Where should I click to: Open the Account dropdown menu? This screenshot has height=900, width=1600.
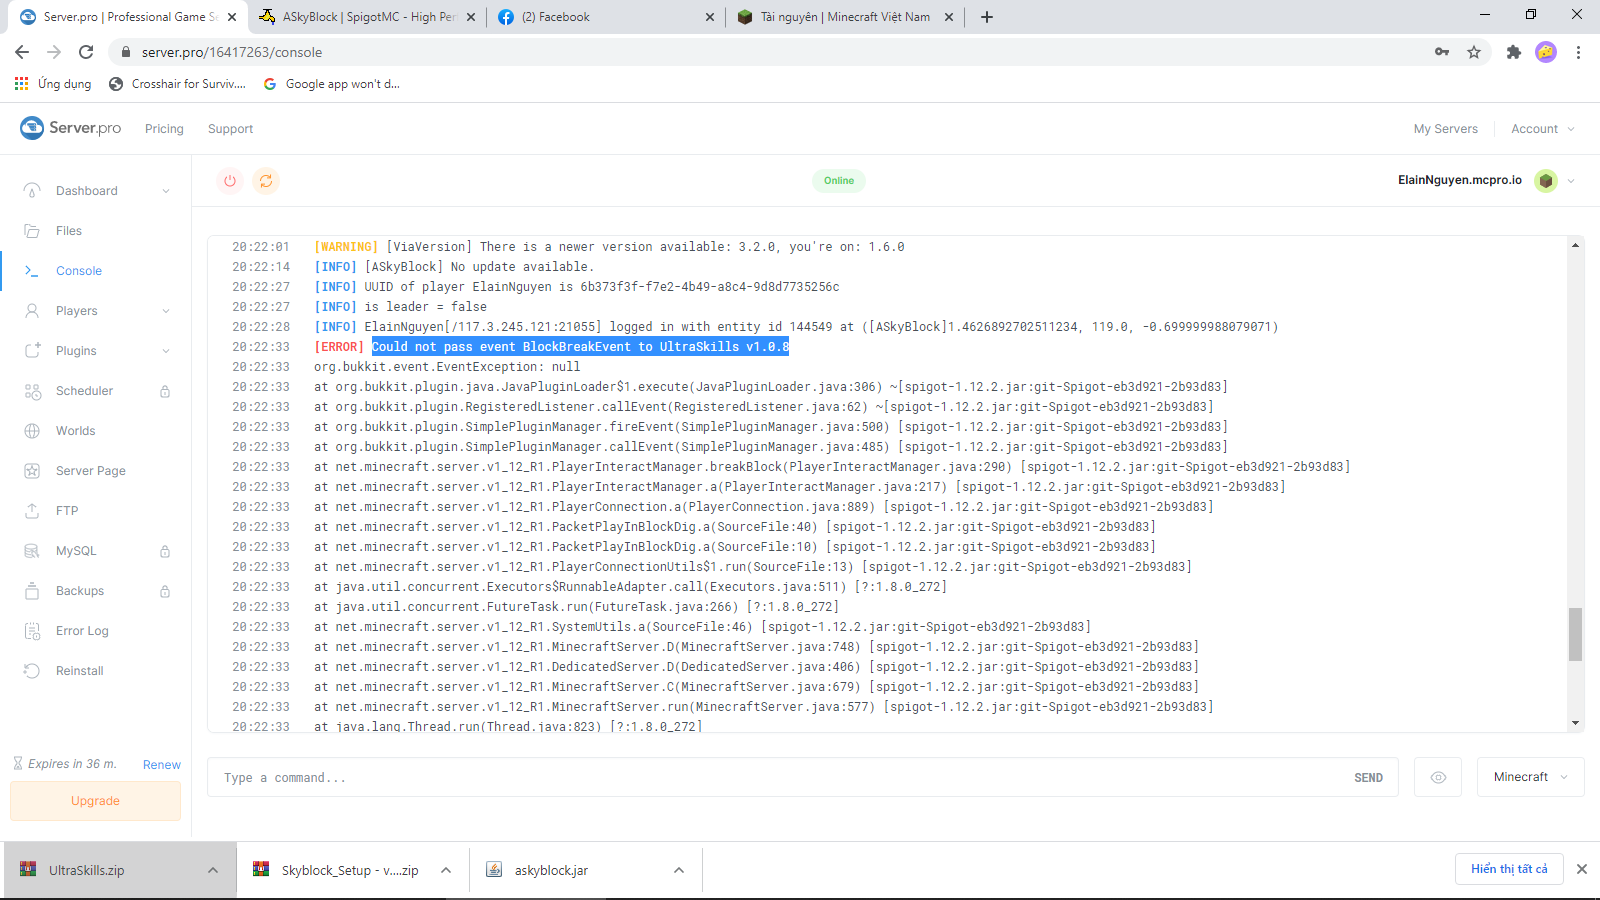(1543, 129)
